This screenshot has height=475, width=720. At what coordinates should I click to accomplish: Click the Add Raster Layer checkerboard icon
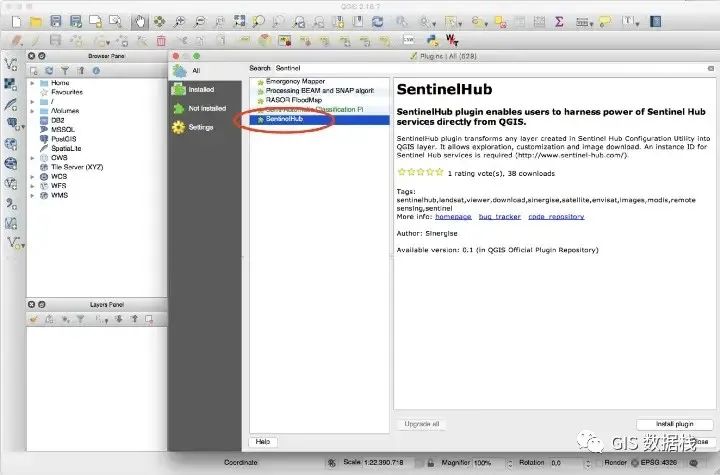tap(11, 84)
